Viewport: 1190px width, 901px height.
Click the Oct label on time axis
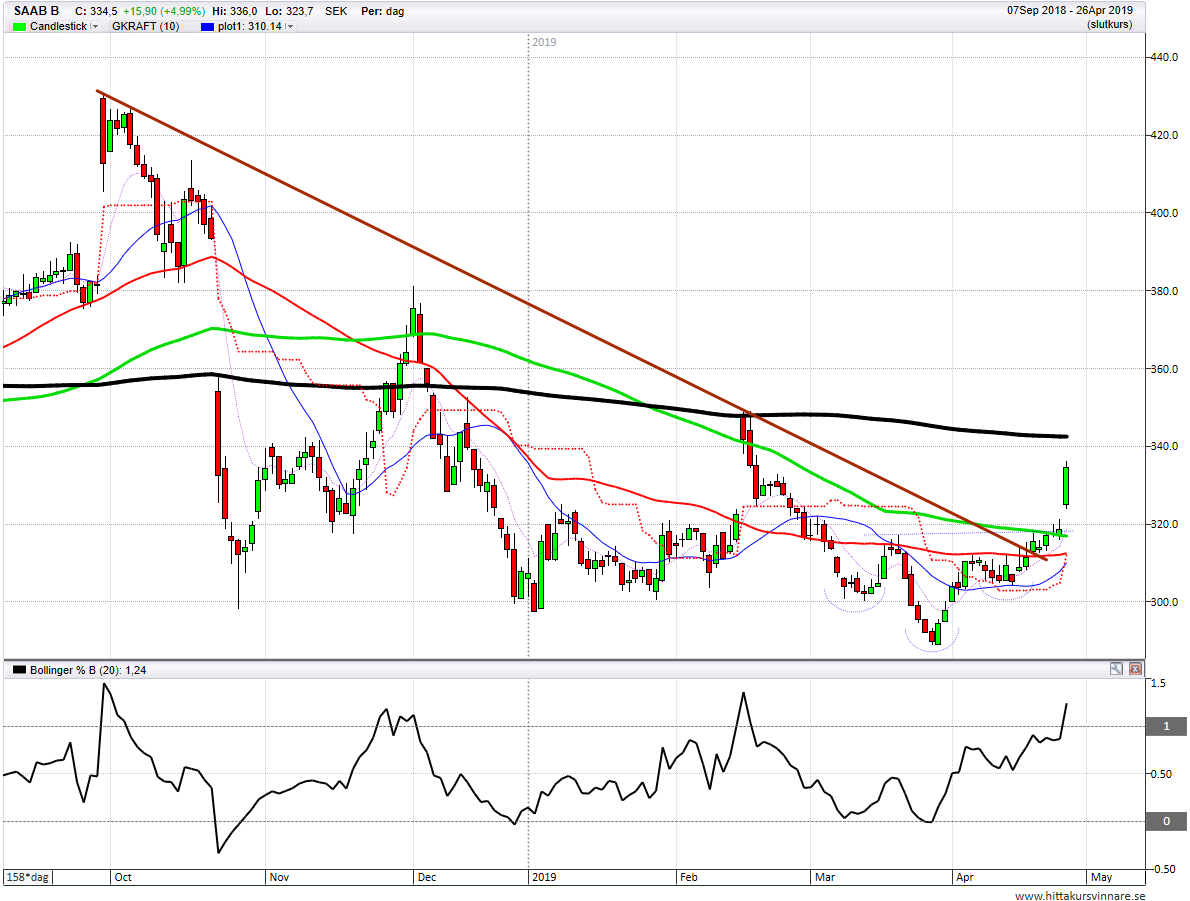coord(123,877)
